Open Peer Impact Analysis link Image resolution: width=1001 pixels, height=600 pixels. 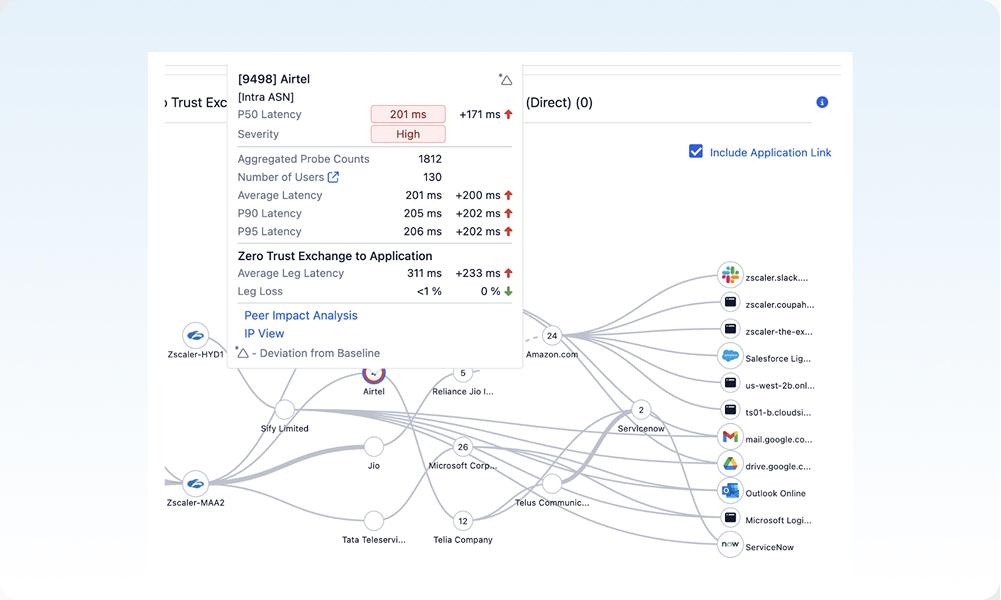click(301, 315)
